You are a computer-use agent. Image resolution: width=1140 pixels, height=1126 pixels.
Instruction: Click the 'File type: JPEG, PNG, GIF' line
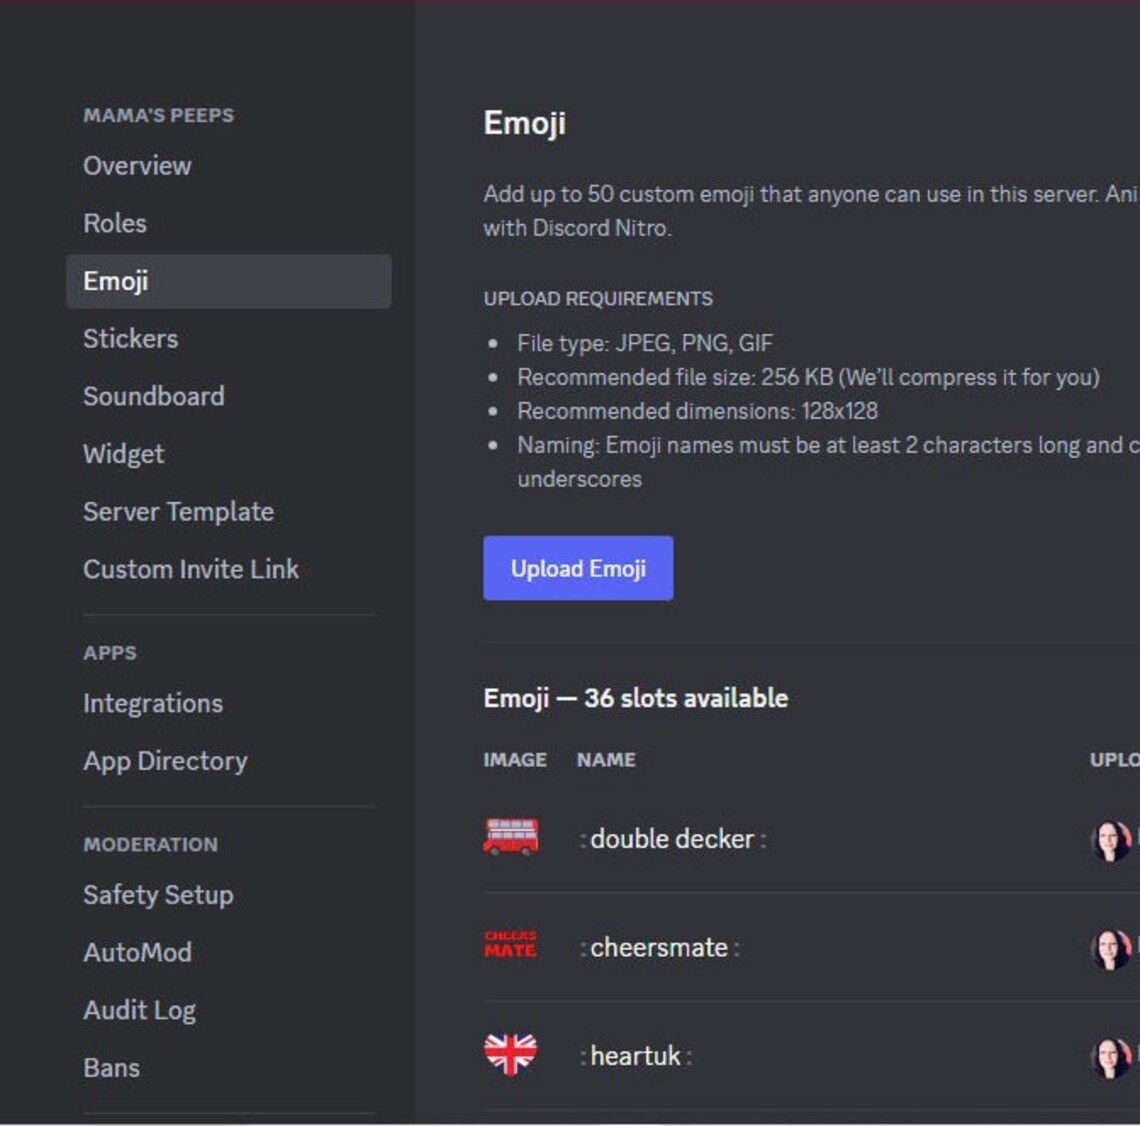pyautogui.click(x=645, y=343)
